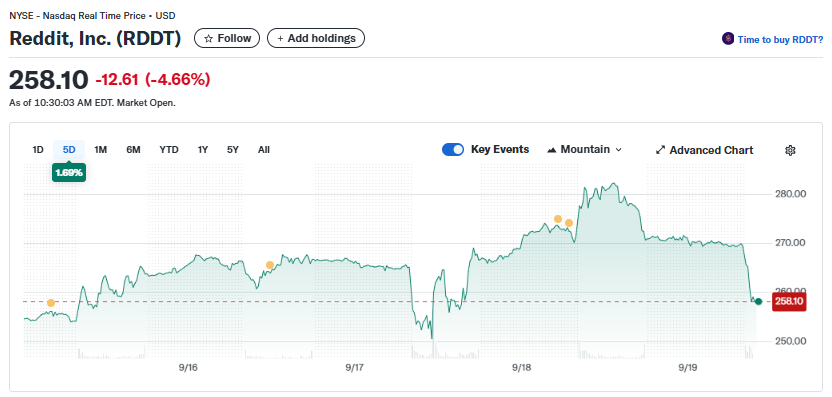The image size is (832, 397).
Task: Select the 1D time range
Action: coord(38,150)
